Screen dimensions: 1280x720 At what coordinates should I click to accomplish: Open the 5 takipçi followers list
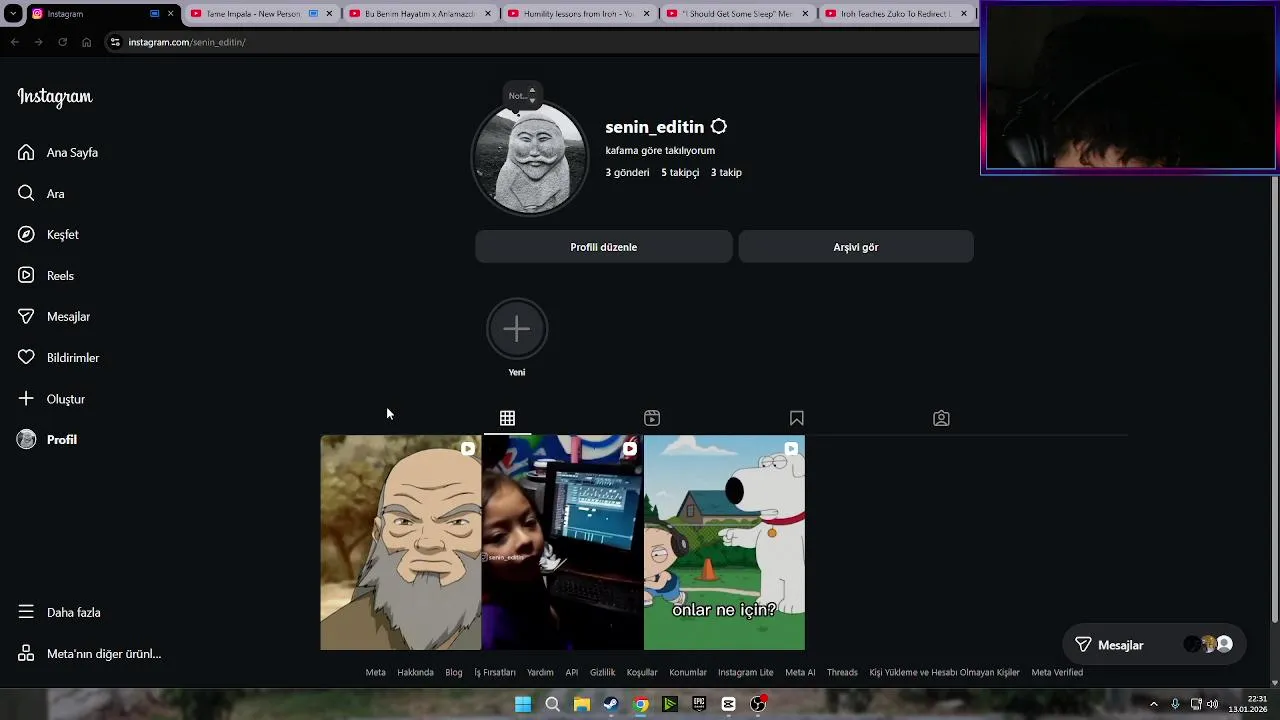pyautogui.click(x=680, y=172)
